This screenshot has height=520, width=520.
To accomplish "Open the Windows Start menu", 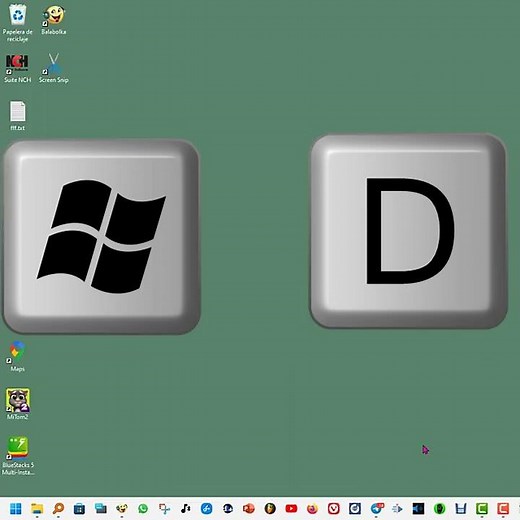I will (16, 509).
